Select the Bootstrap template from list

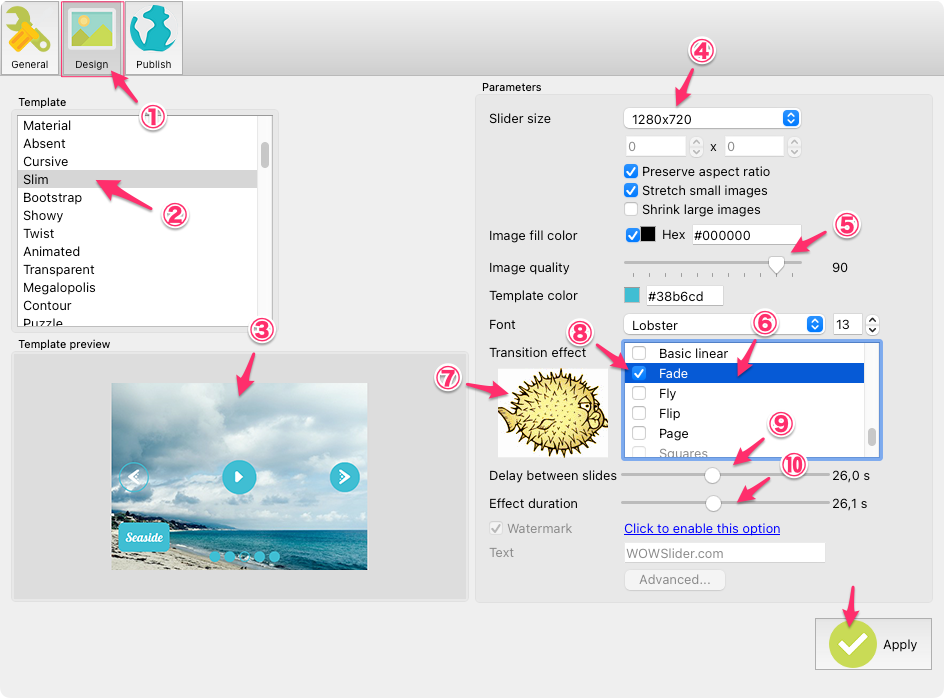(53, 198)
